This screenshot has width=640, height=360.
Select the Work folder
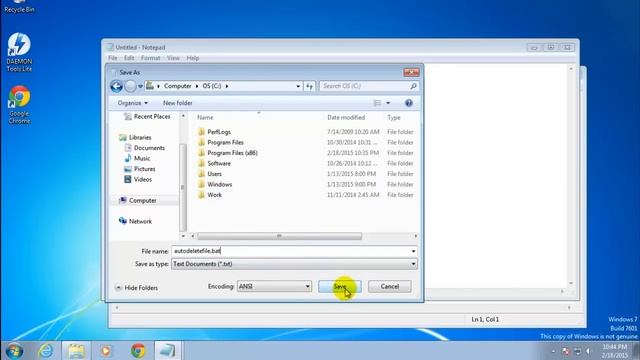click(x=210, y=195)
